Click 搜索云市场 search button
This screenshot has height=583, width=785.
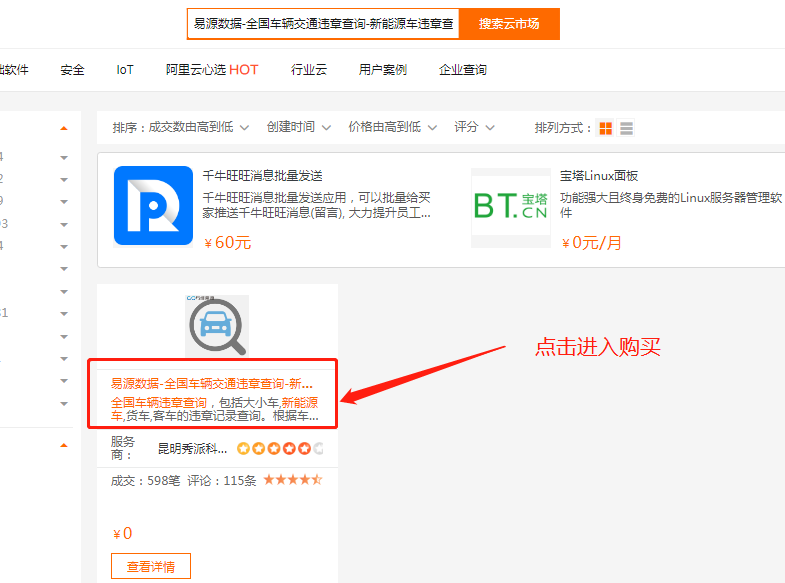(x=509, y=24)
